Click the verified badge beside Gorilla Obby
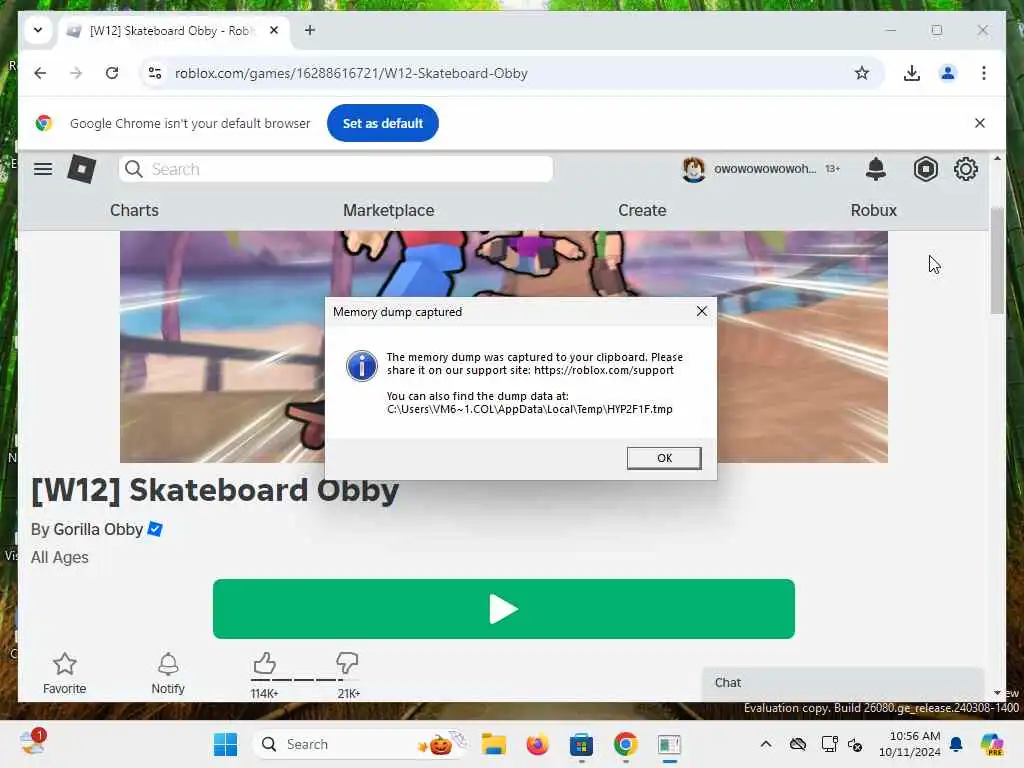The height and width of the screenshot is (768, 1024). click(155, 528)
